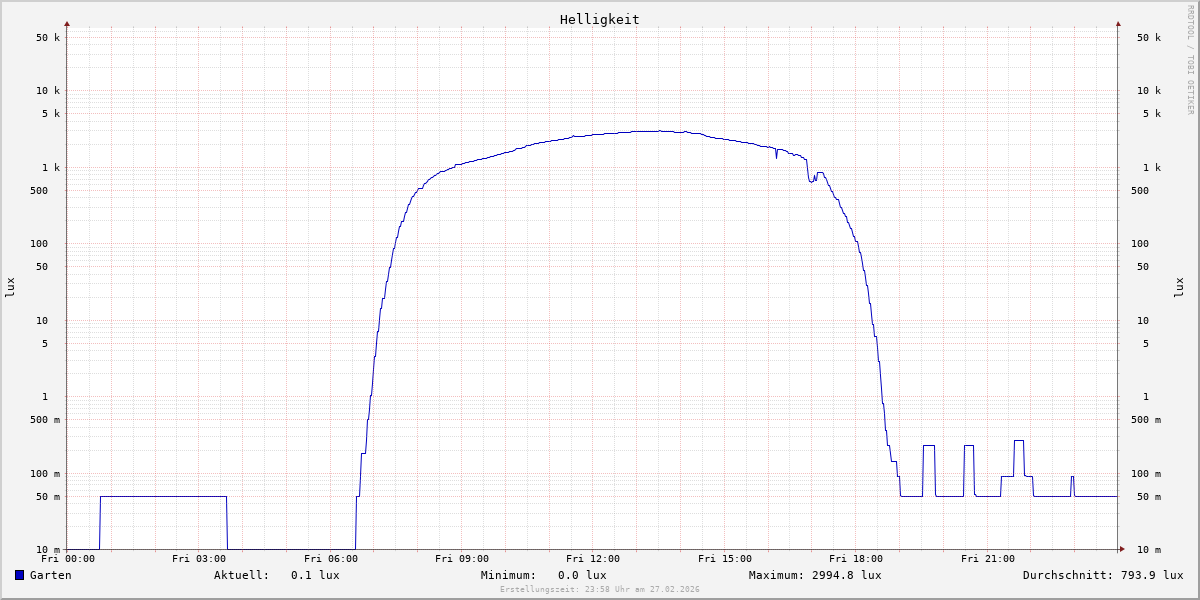Click the chart title 'Helligkeit'
The width and height of the screenshot is (1200, 600).
tap(600, 19)
